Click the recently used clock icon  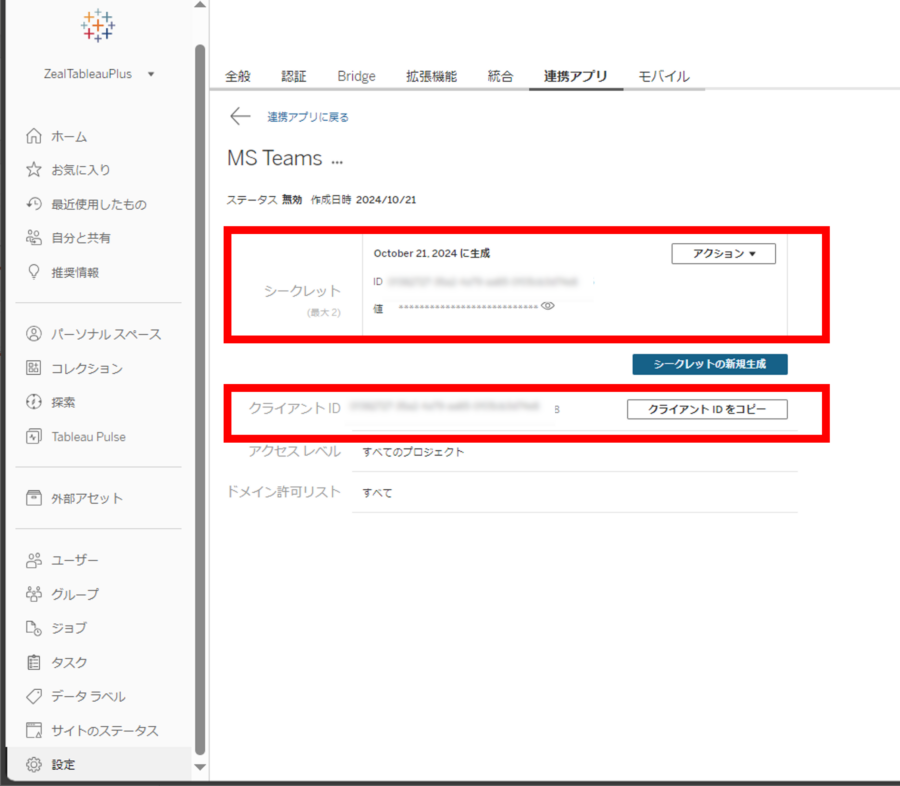[34, 204]
